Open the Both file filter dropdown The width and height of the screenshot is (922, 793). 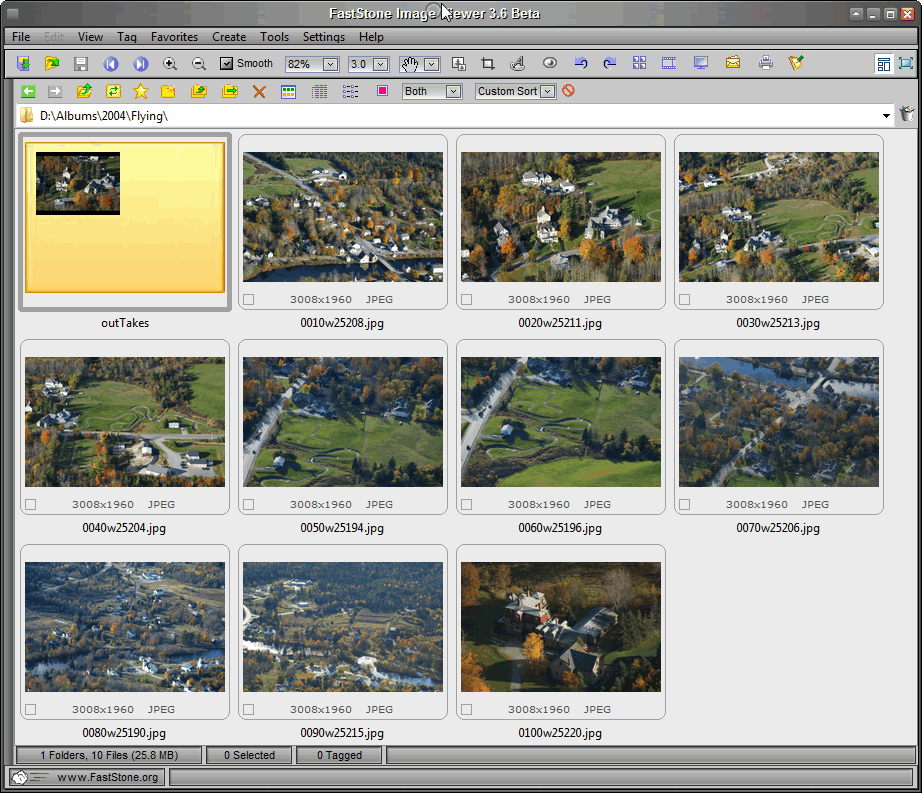[453, 92]
